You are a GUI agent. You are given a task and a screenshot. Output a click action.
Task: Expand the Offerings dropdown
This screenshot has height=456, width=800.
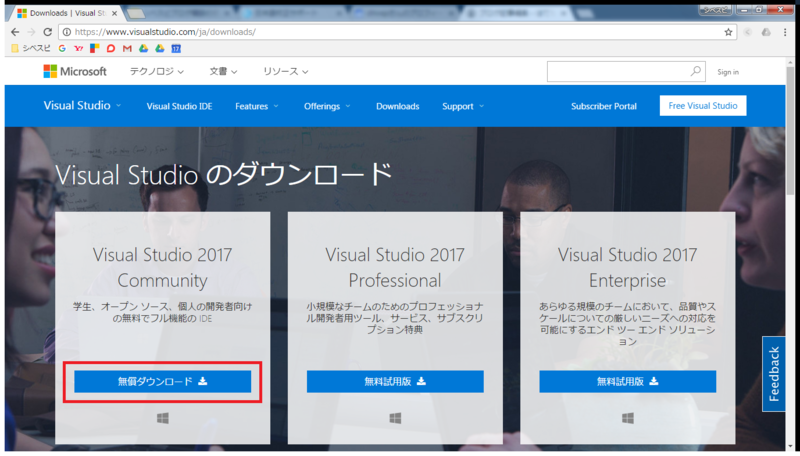[327, 106]
